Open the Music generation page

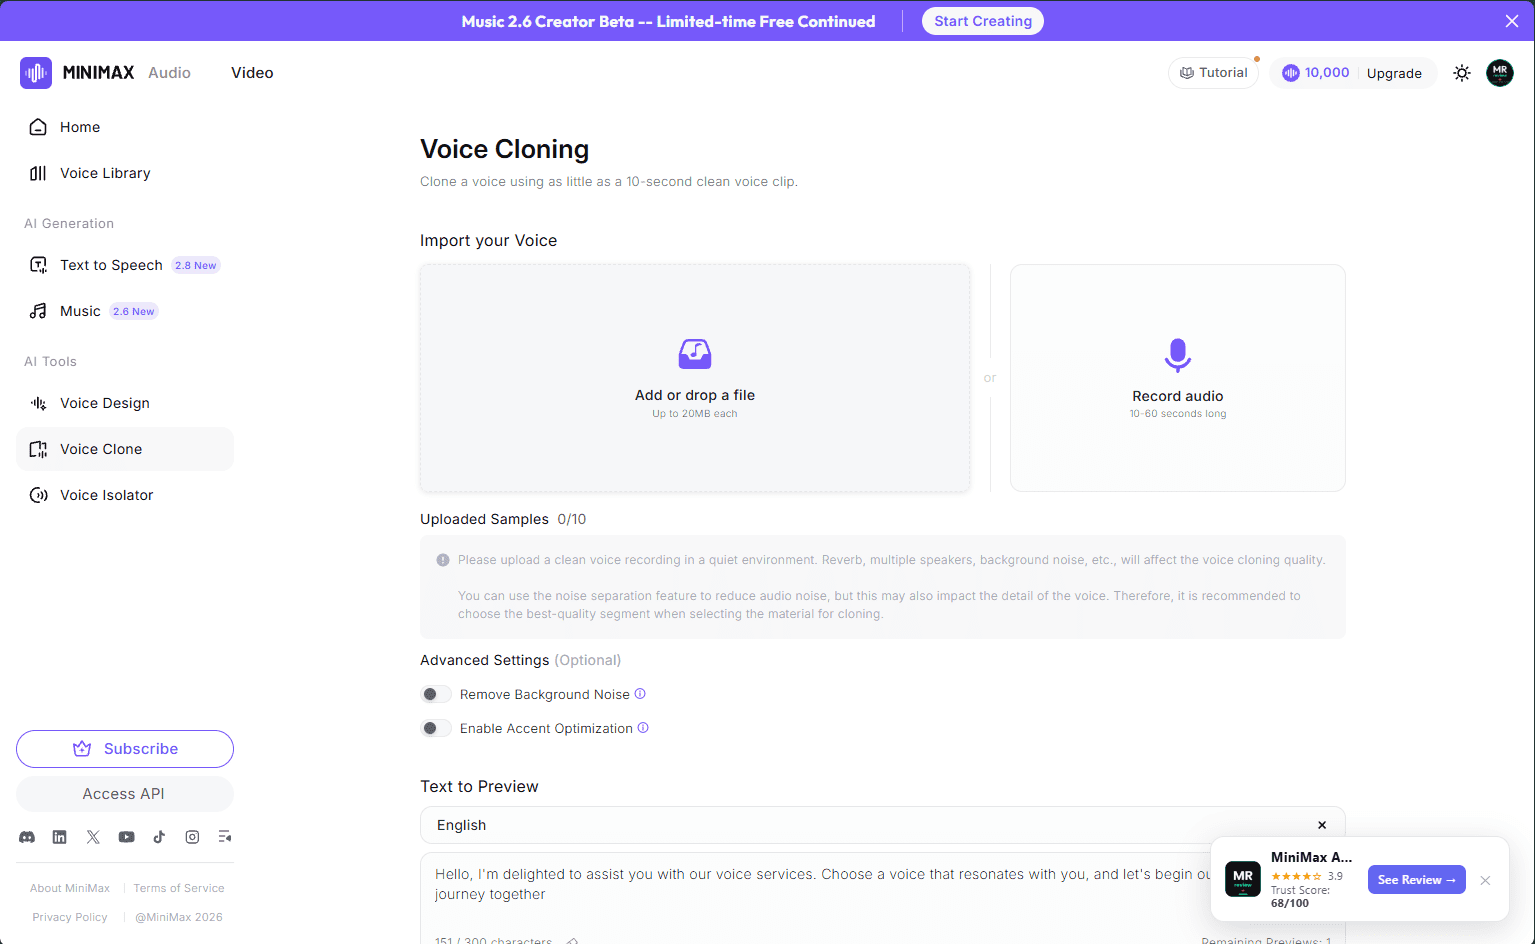coord(125,311)
